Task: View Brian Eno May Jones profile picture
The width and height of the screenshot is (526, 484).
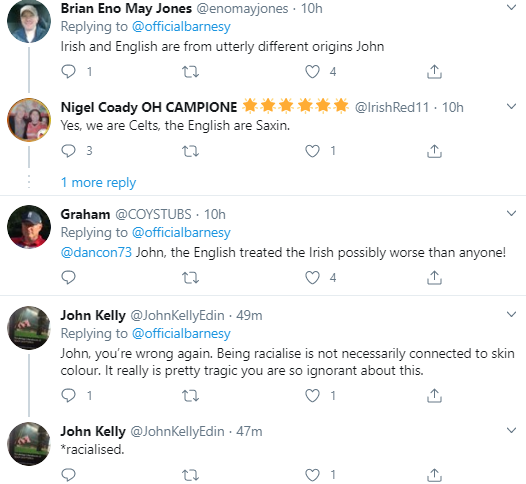Action: (29, 21)
